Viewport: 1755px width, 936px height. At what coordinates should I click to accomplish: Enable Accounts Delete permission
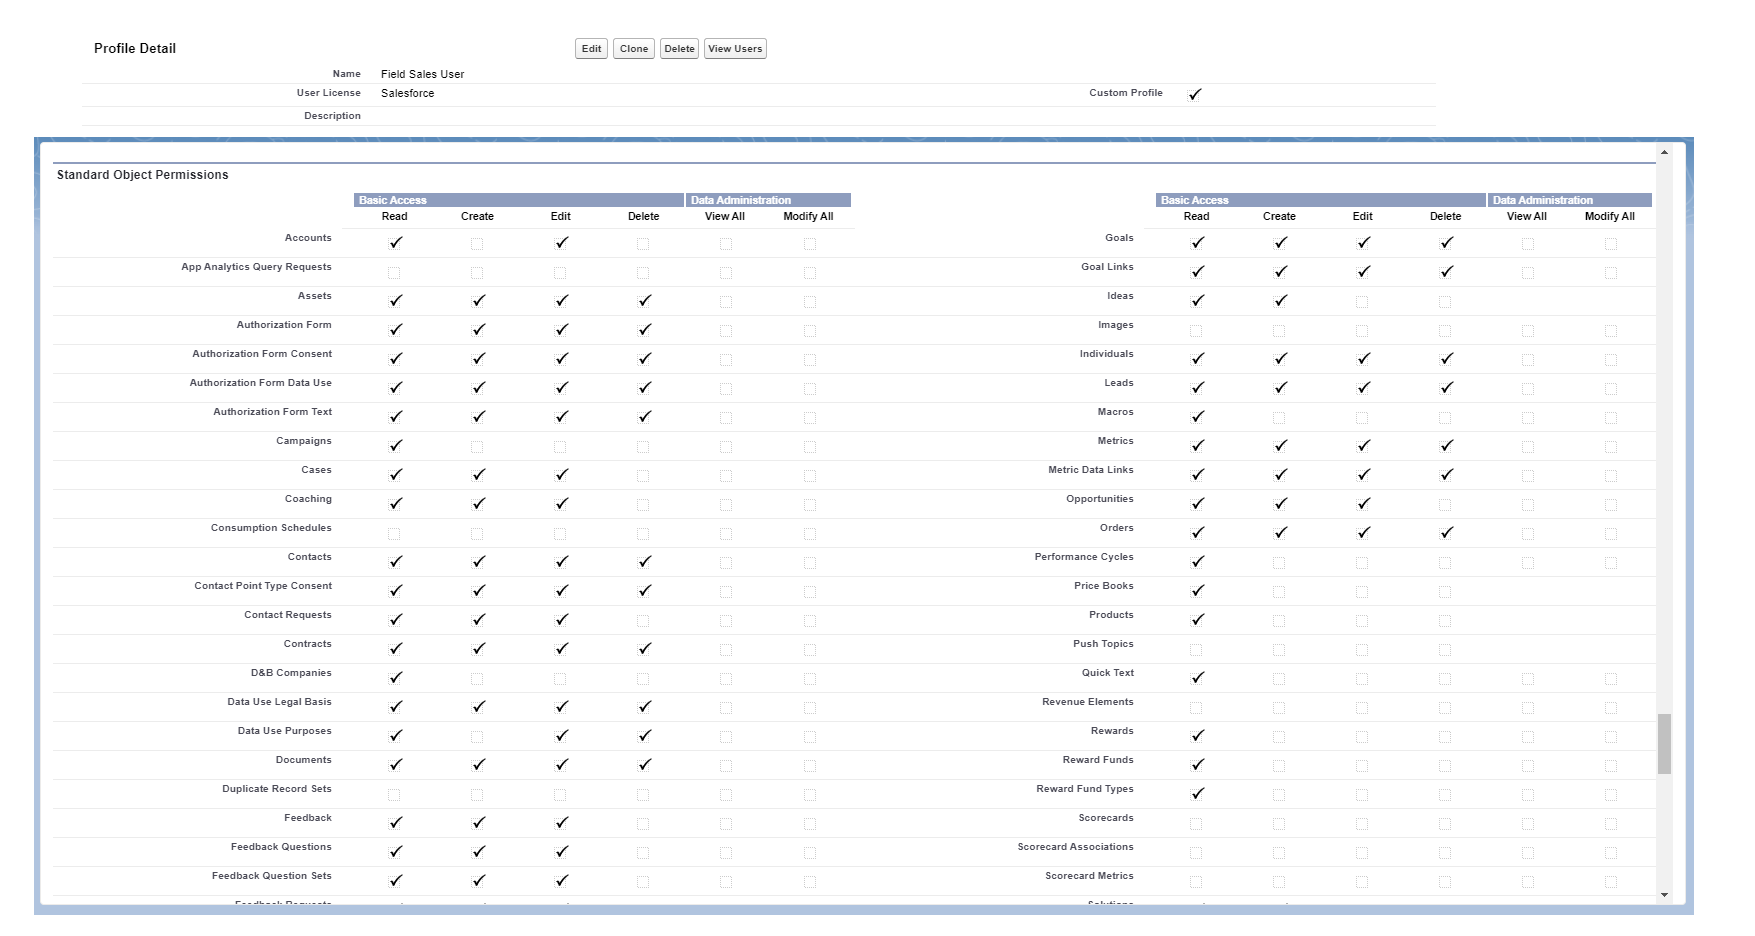click(x=643, y=244)
